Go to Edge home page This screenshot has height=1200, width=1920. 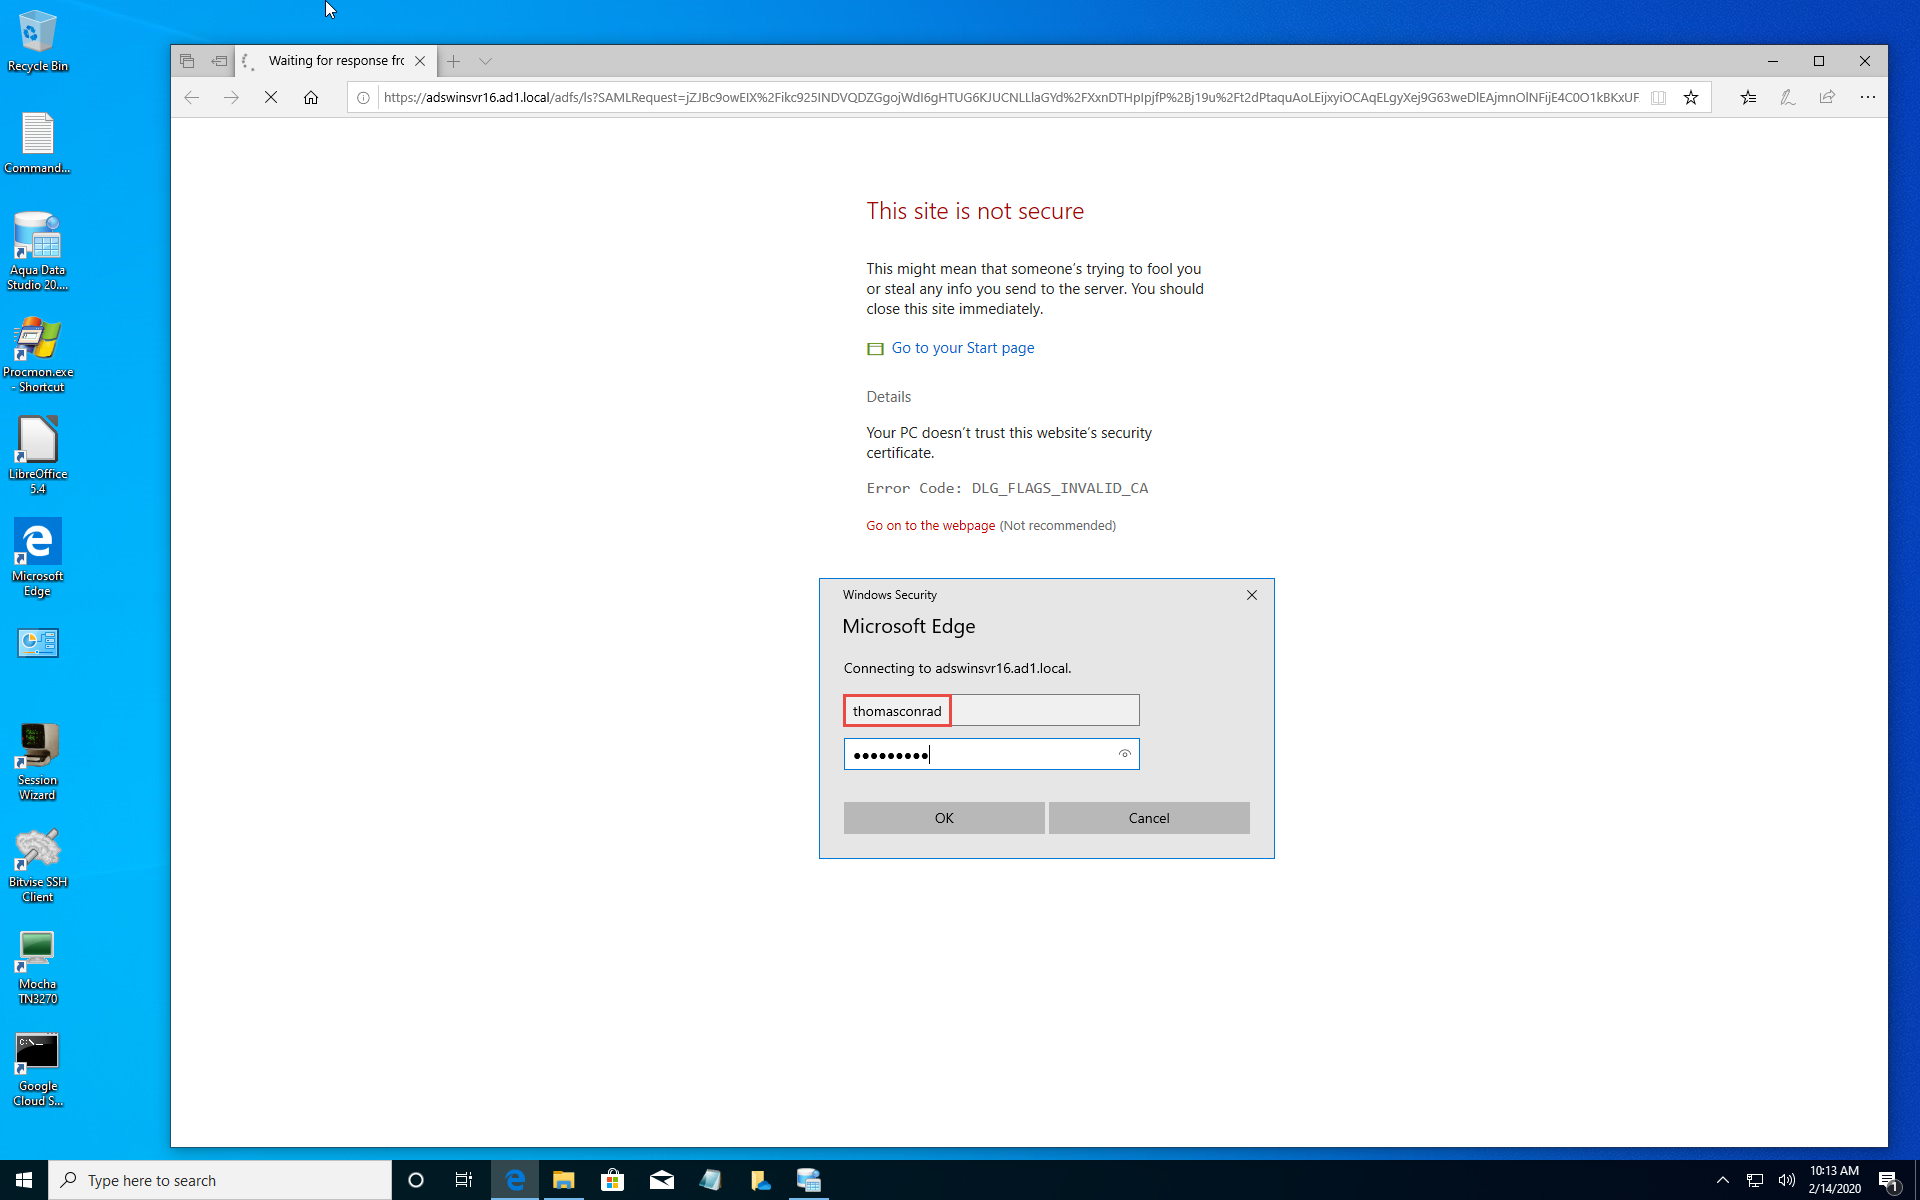(x=311, y=97)
